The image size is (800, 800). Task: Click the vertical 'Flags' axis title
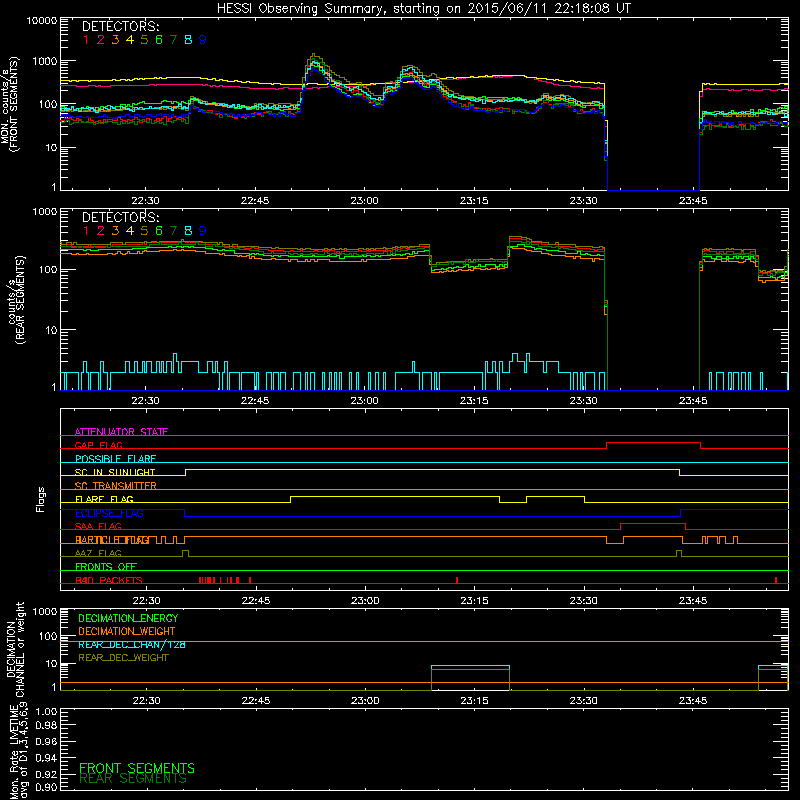click(41, 499)
